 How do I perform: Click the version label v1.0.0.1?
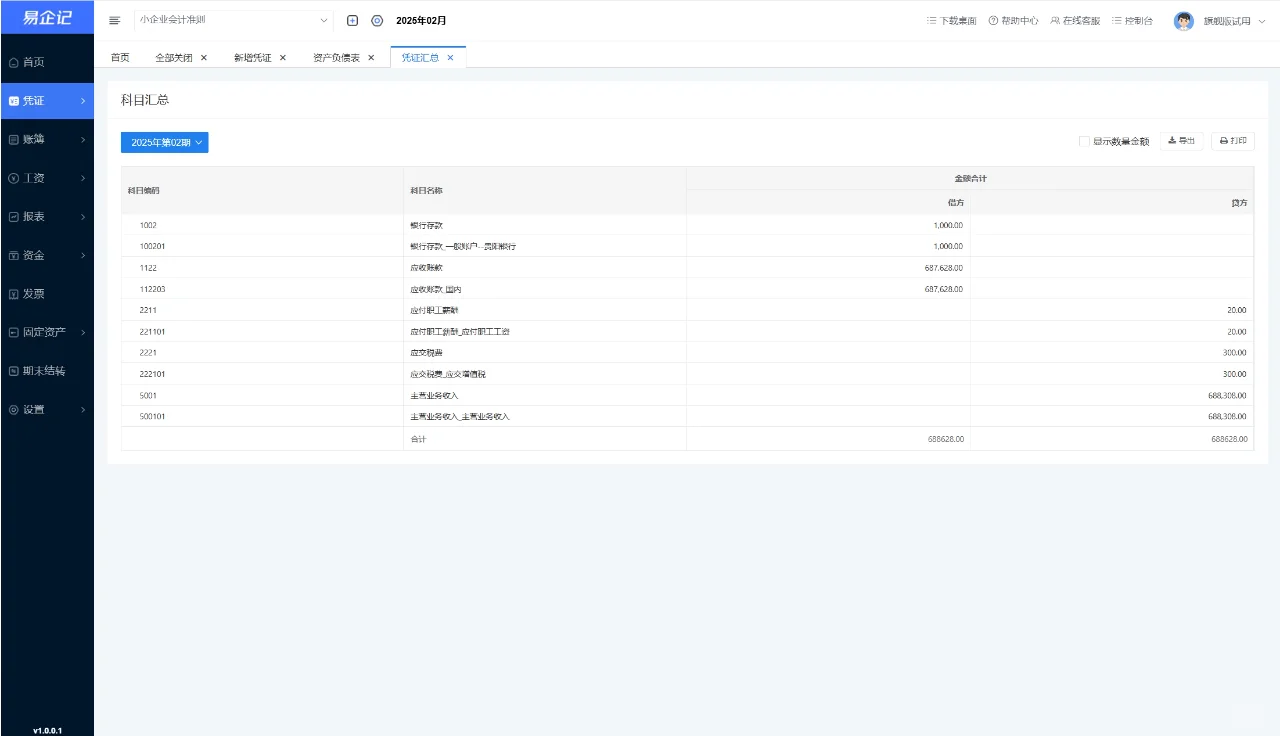(47, 730)
